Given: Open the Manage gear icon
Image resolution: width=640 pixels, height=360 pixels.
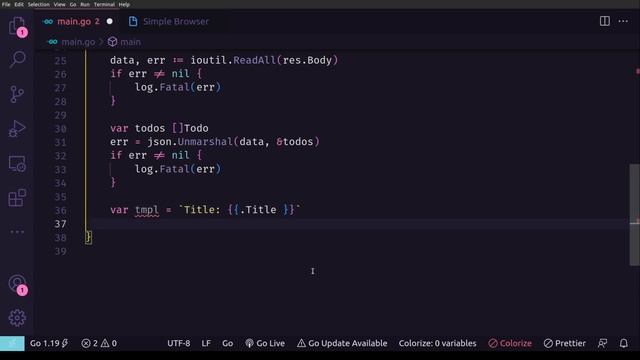Looking at the screenshot, I should tap(17, 318).
